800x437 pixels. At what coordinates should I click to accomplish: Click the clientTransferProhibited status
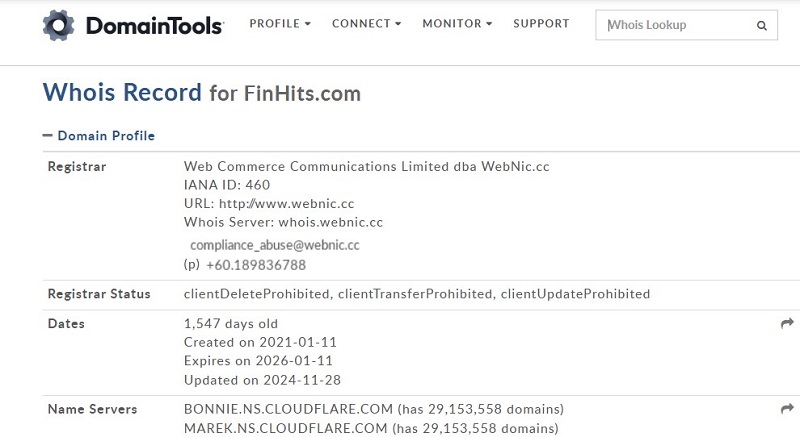(x=415, y=294)
